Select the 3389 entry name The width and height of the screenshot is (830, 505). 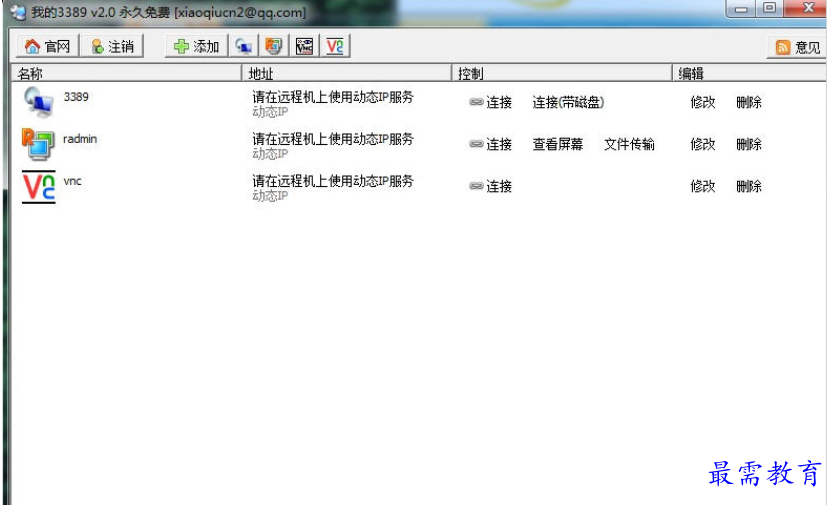76,97
